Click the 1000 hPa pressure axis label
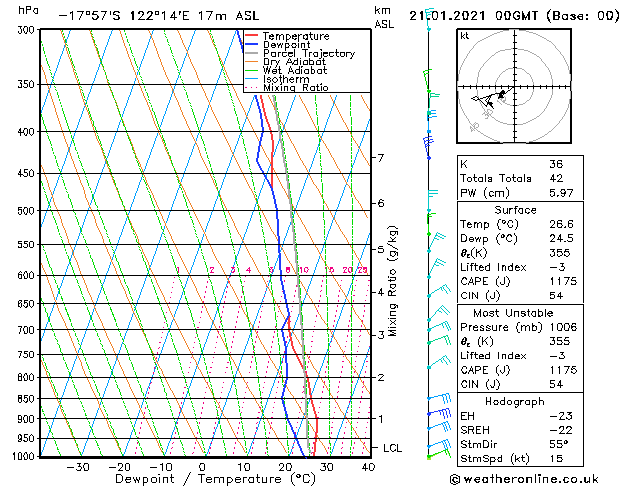The width and height of the screenshot is (629, 486). 24,457
